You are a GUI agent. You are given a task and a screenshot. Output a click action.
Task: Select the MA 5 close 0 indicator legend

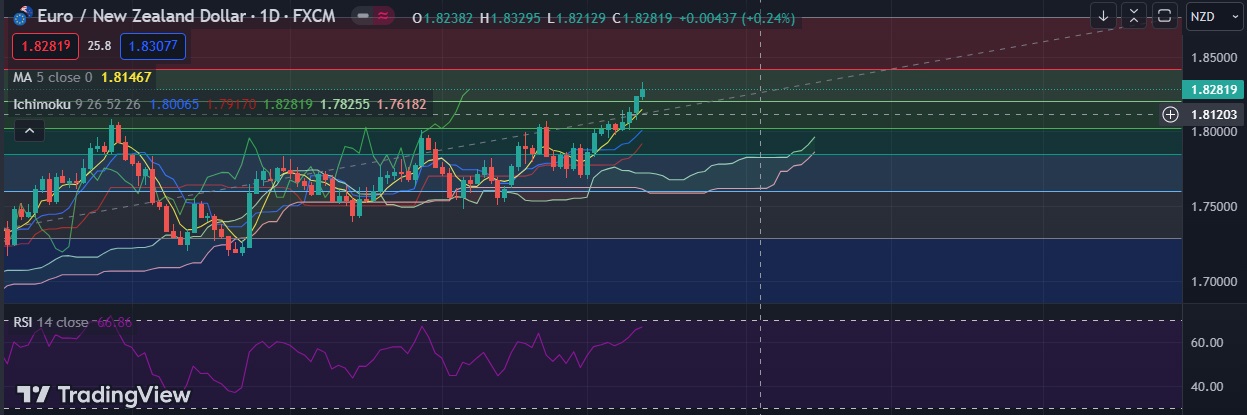coord(53,77)
